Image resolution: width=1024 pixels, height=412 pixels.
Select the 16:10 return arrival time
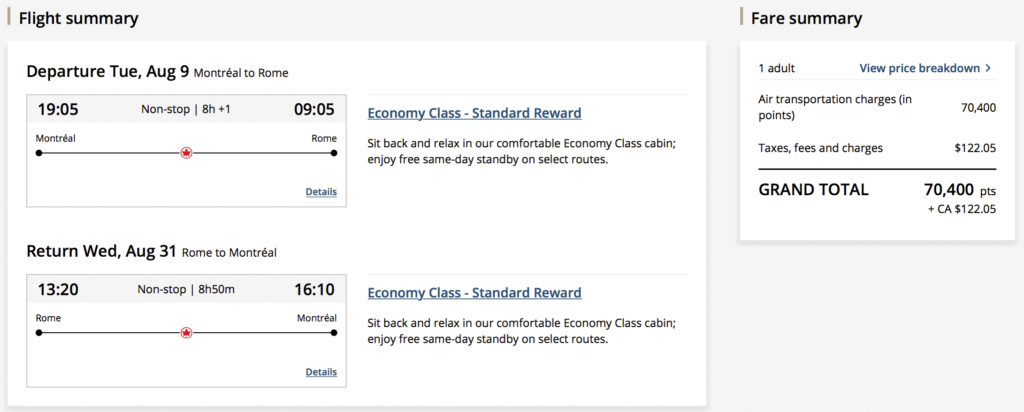pos(314,289)
